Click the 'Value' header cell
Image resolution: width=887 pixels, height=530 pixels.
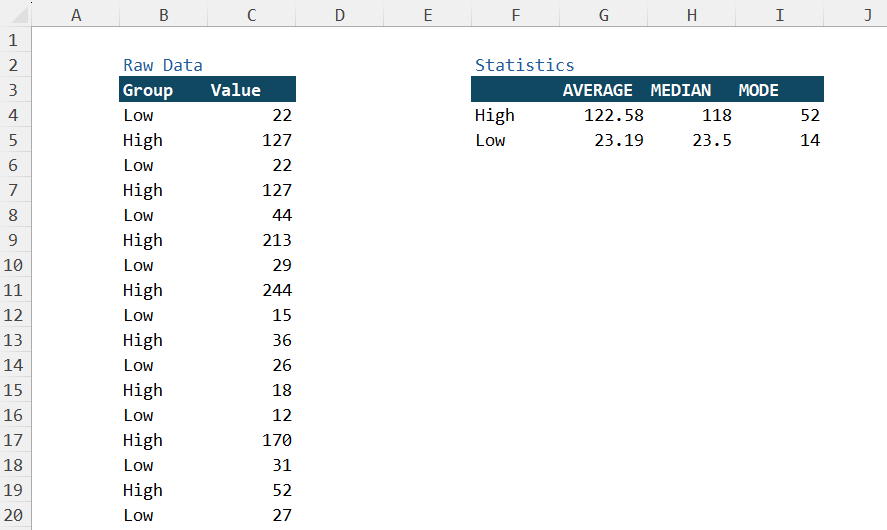pos(252,90)
